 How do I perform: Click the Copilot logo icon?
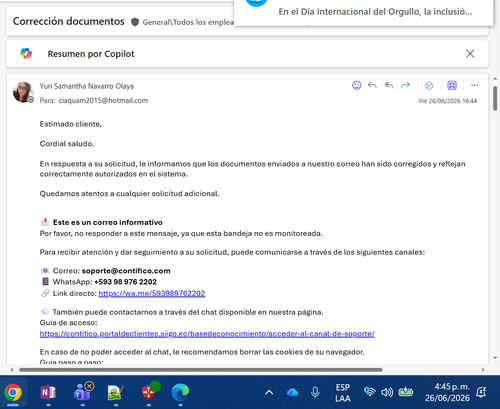pos(26,53)
